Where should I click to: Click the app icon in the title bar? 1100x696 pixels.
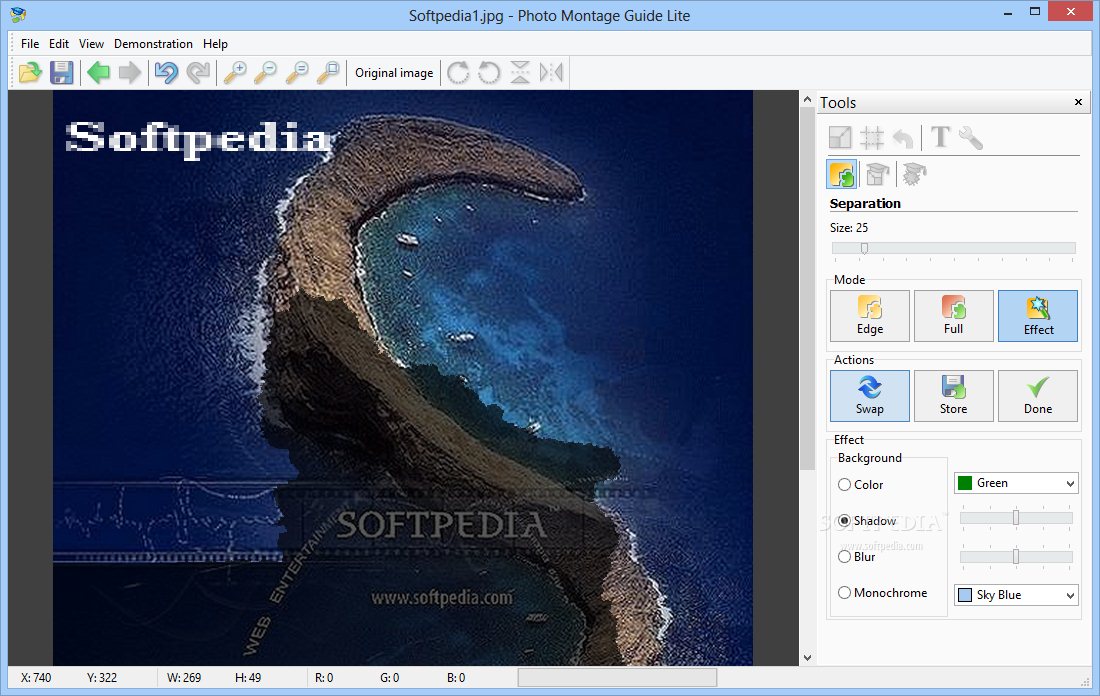pyautogui.click(x=18, y=15)
